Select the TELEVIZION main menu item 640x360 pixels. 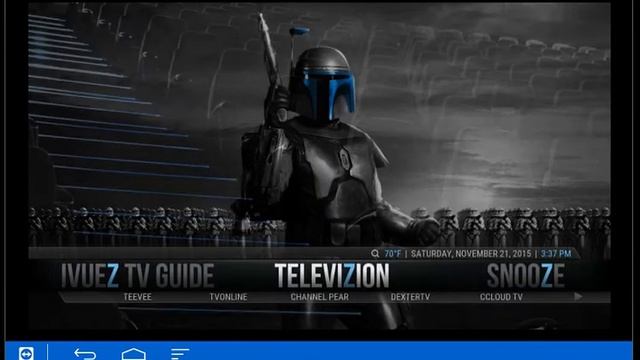pos(332,276)
